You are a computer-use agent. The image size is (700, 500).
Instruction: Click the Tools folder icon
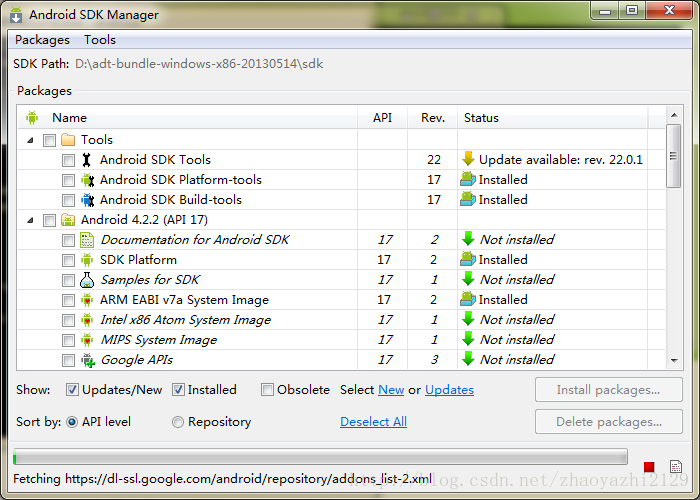68,140
